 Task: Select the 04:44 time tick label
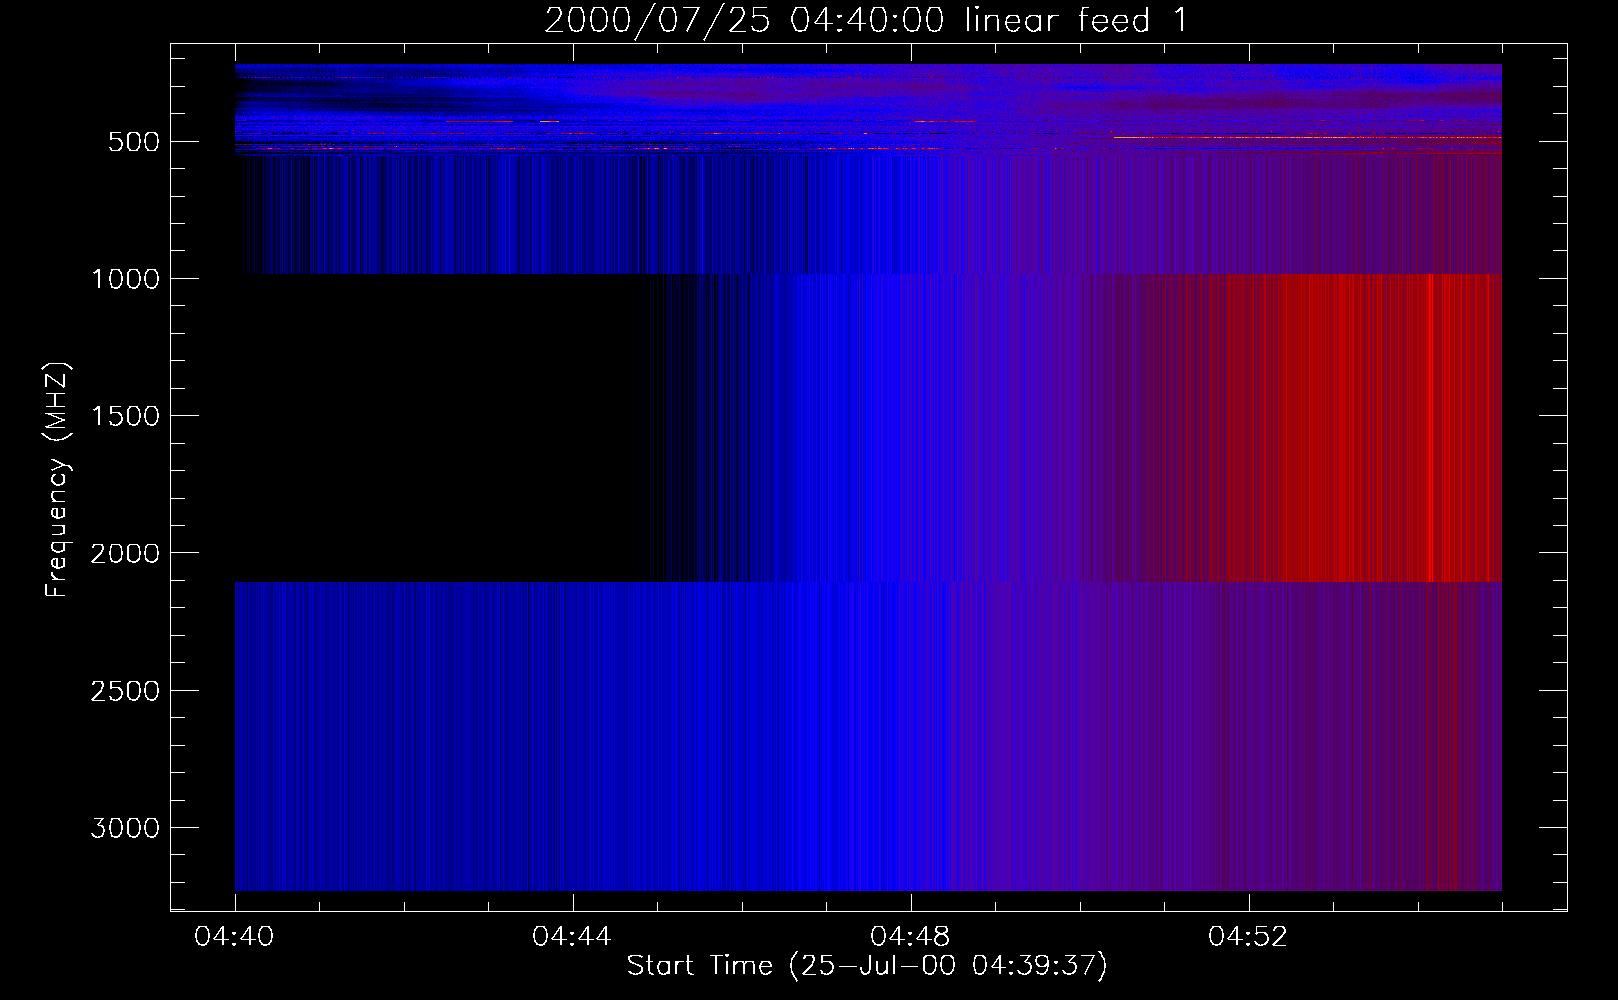(x=572, y=937)
